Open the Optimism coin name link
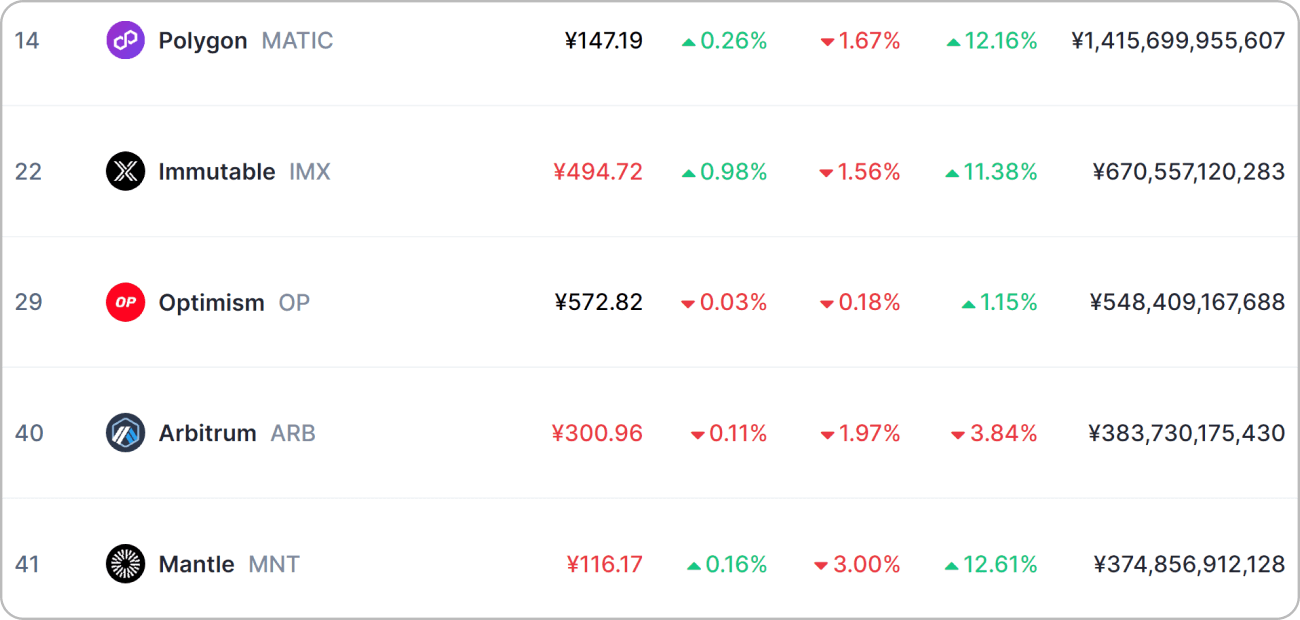The height and width of the screenshot is (620, 1300). 212,303
